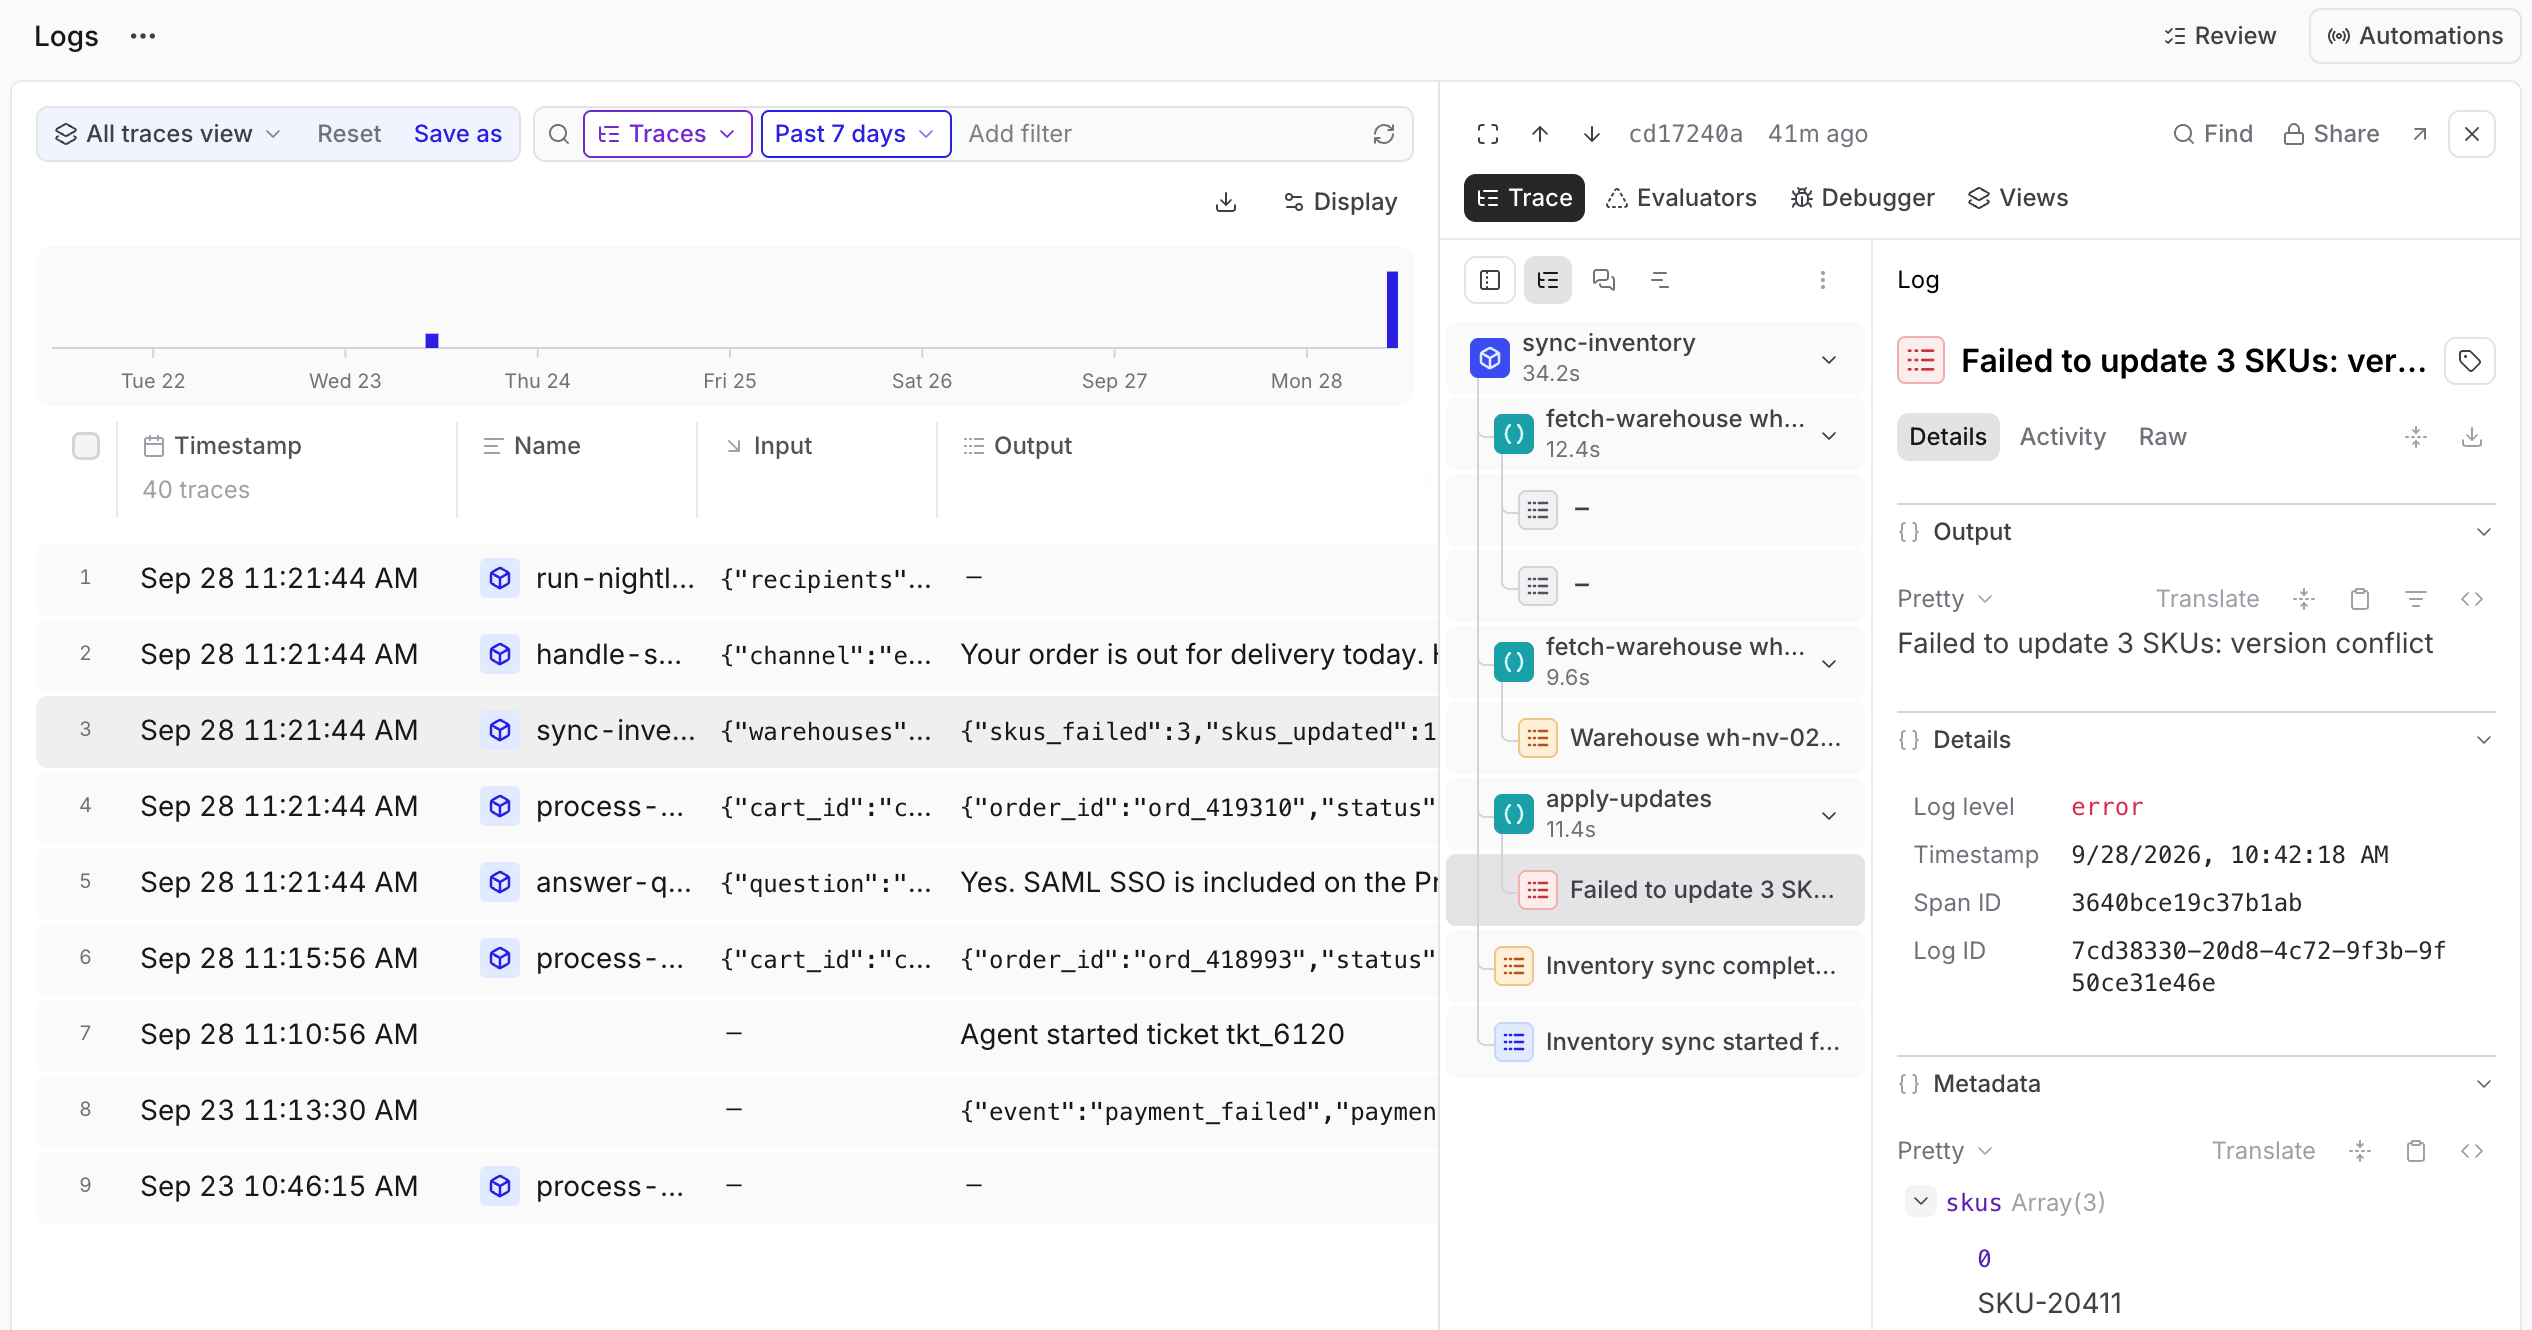Open span tree vertical dots menu
Screen dimensions: 2532x1330
1823,280
